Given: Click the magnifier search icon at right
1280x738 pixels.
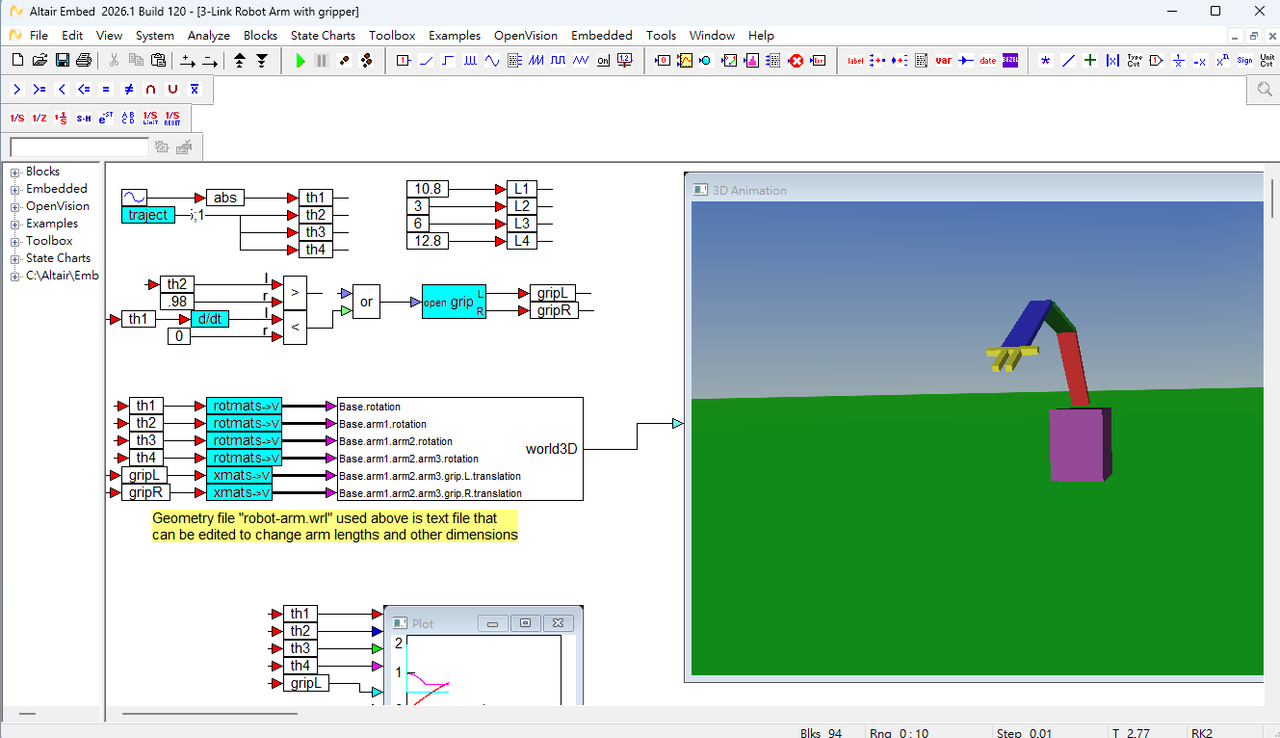Looking at the screenshot, I should [x=1264, y=89].
